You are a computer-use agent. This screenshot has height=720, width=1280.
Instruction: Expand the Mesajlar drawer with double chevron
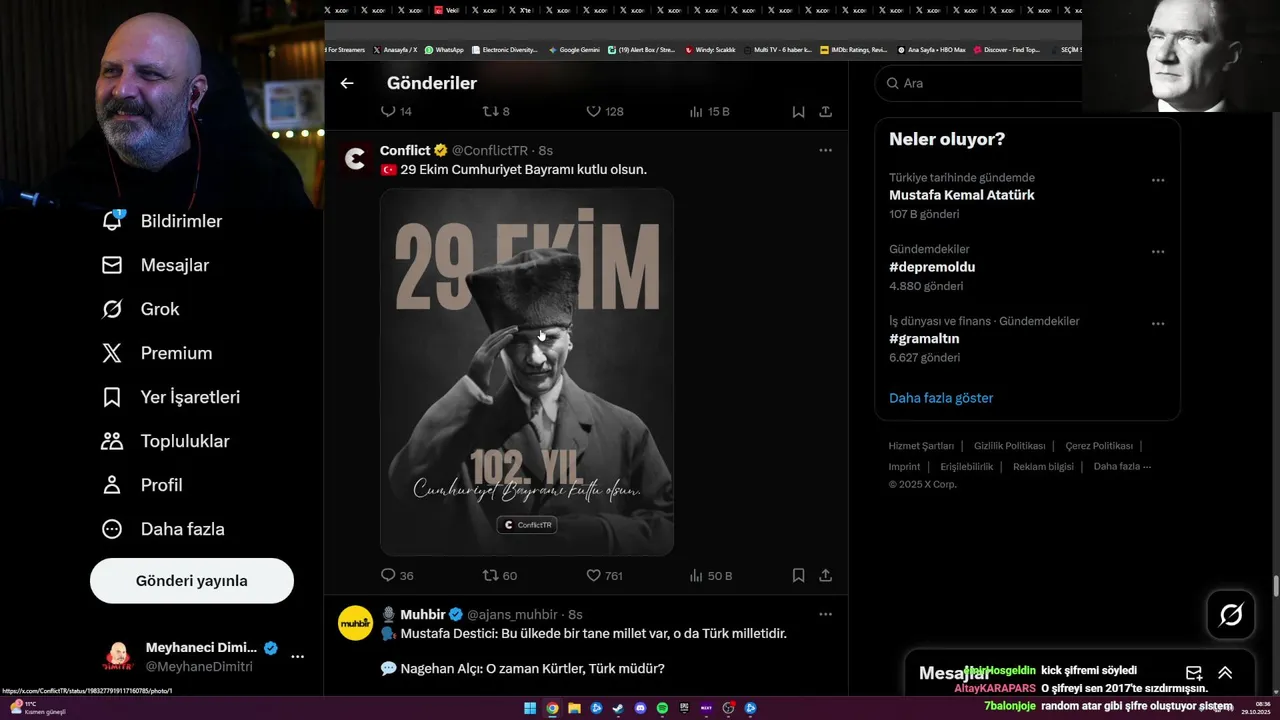pos(1225,673)
